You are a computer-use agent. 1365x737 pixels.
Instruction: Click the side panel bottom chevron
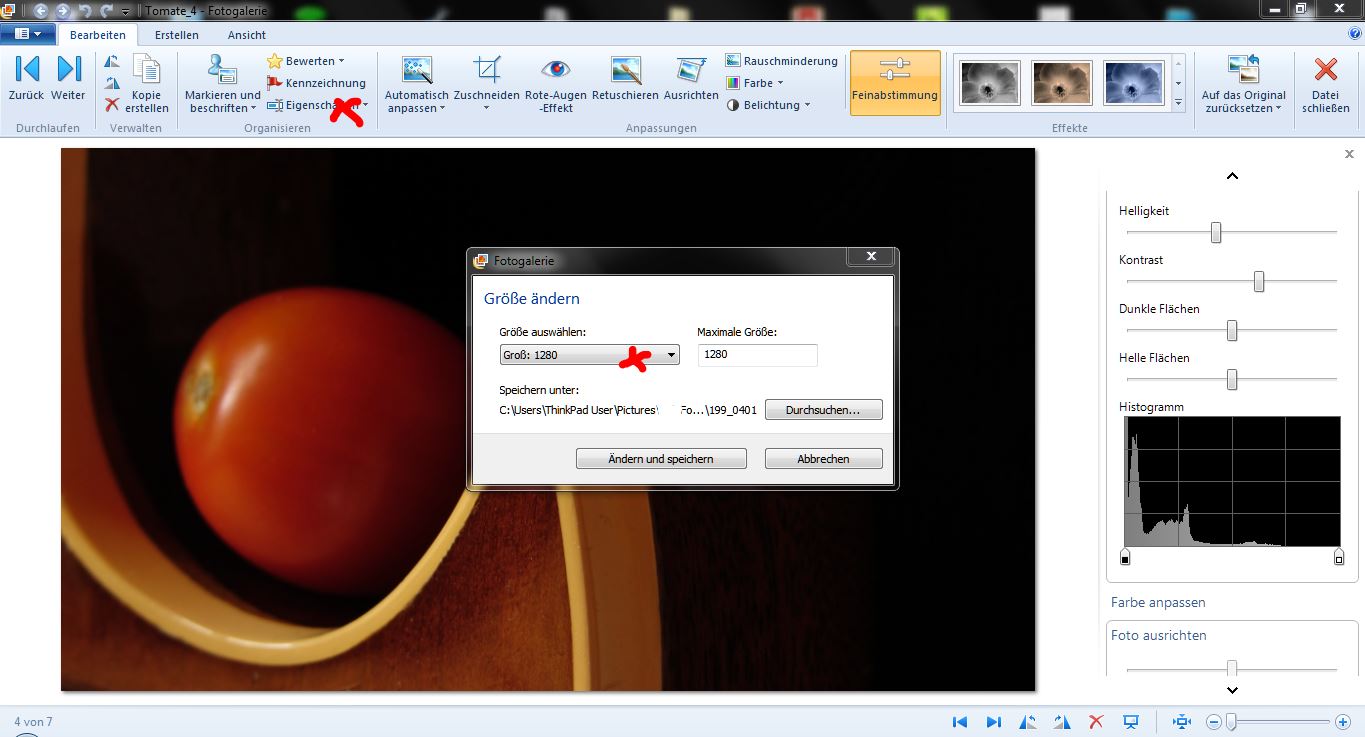coord(1232,690)
